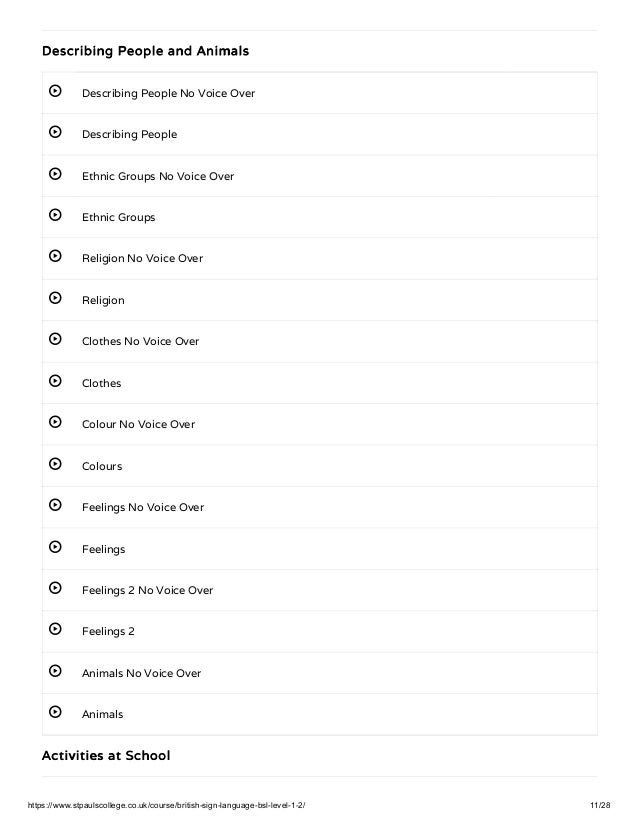Click play icon beside Colours
The image size is (638, 826).
click(x=56, y=466)
